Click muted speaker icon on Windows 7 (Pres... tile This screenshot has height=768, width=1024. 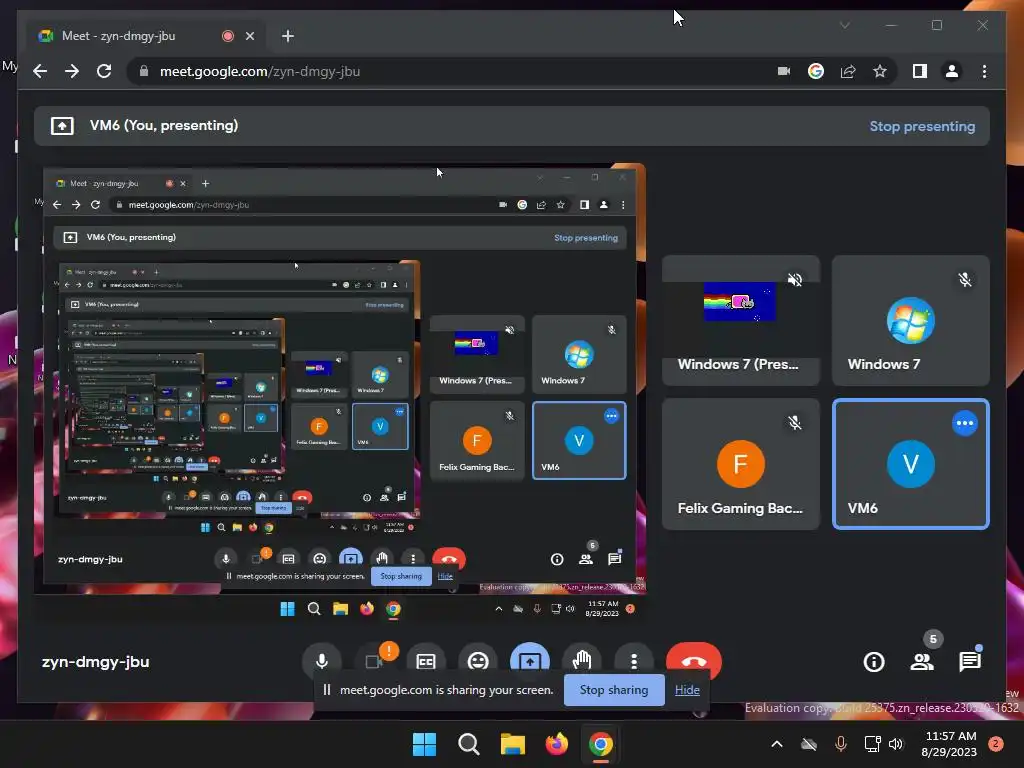click(x=795, y=280)
